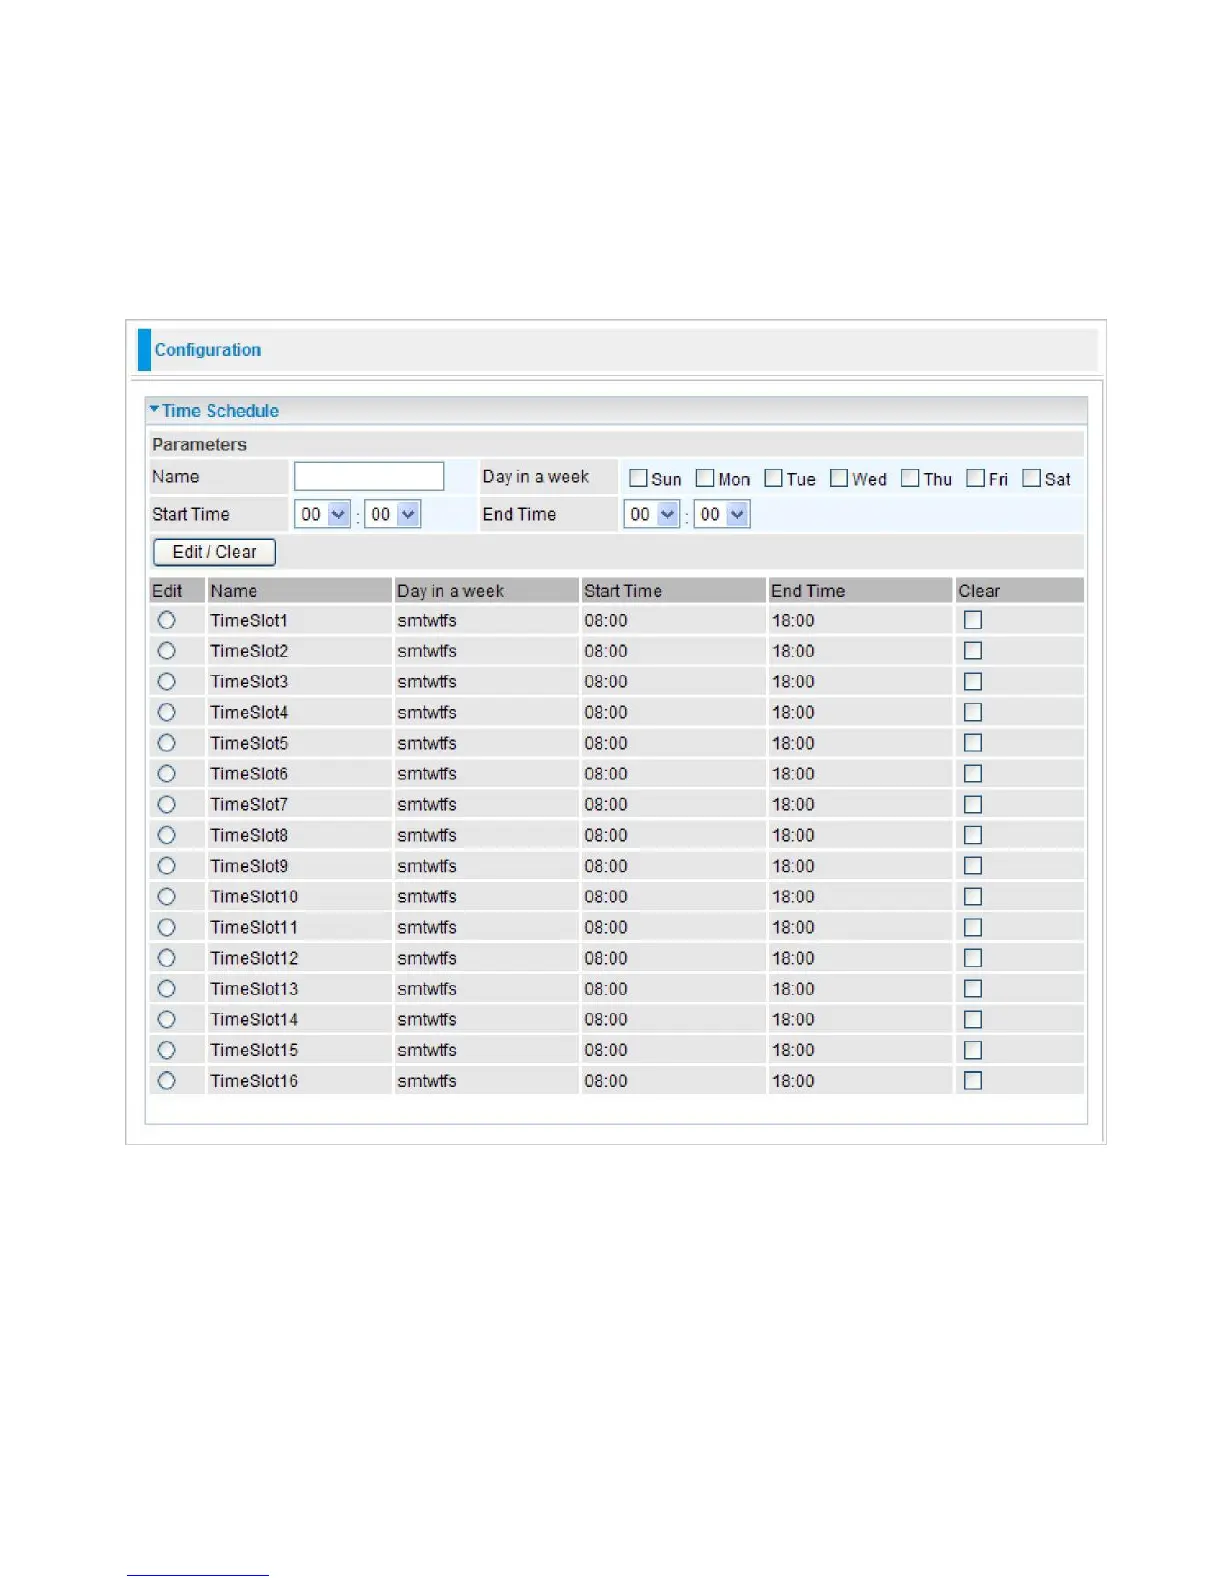Enable the Sun day checkbox
This screenshot has width=1224, height=1584.
pos(638,478)
